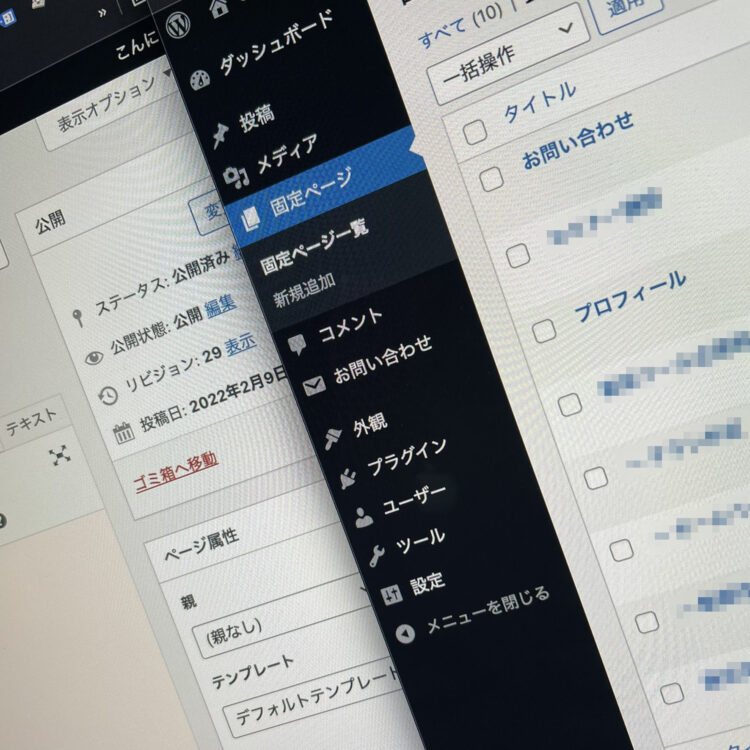Click the calendar icon next to 投稿日
Image resolution: width=750 pixels, height=750 pixels.
coord(123,433)
